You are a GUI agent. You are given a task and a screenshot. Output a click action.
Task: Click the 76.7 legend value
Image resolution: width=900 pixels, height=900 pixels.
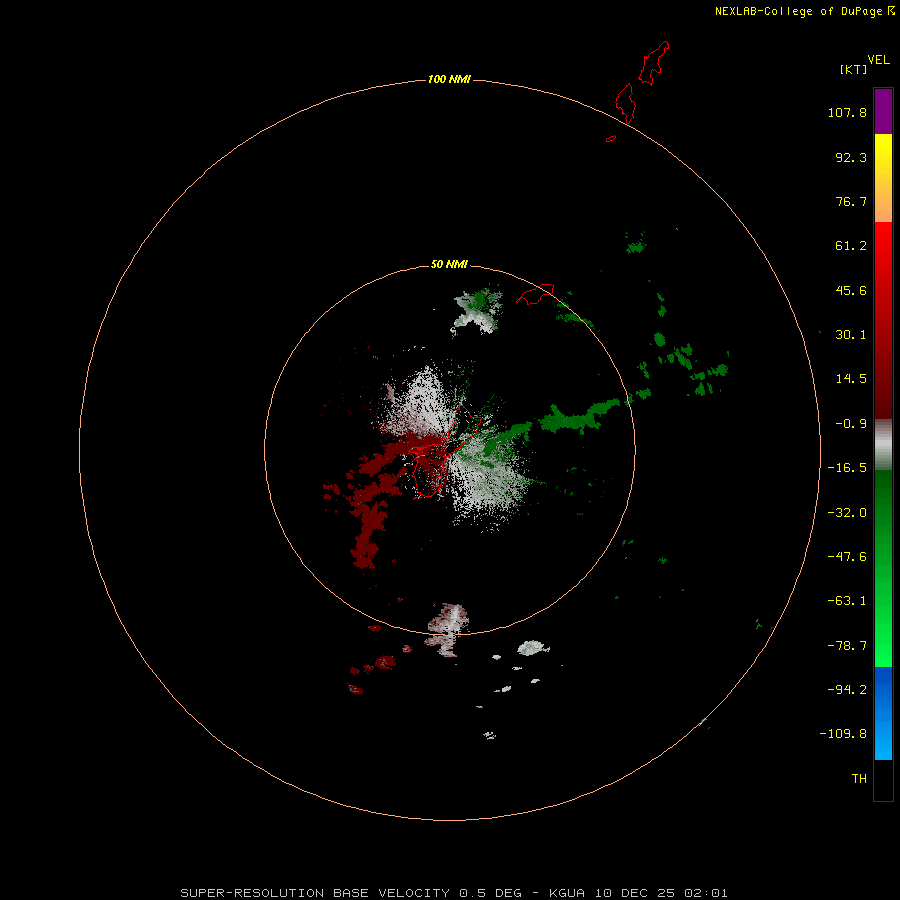[x=851, y=201]
